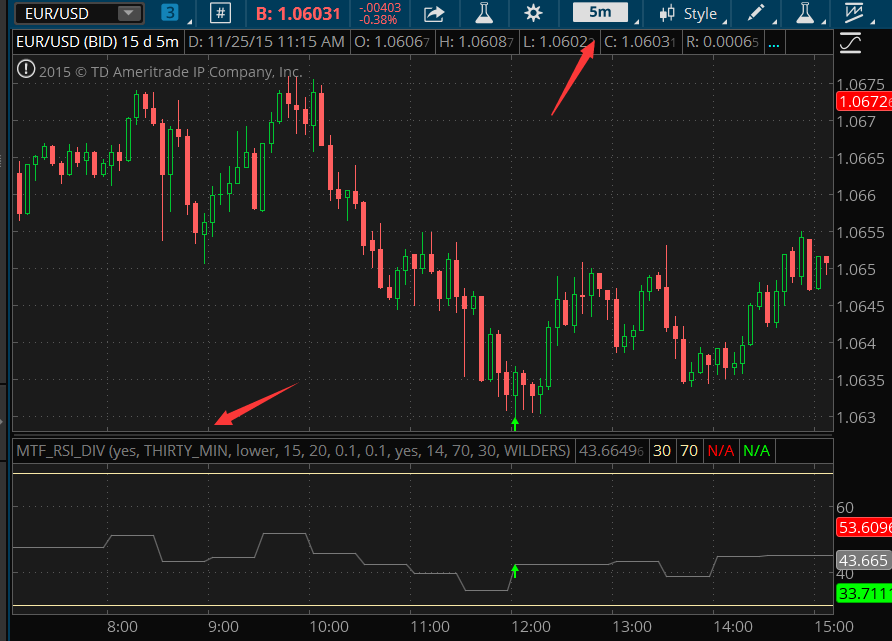This screenshot has width=892, height=641.
Task: Click the green 33.711 bubble on the RSI axis
Action: pyautogui.click(x=864, y=593)
